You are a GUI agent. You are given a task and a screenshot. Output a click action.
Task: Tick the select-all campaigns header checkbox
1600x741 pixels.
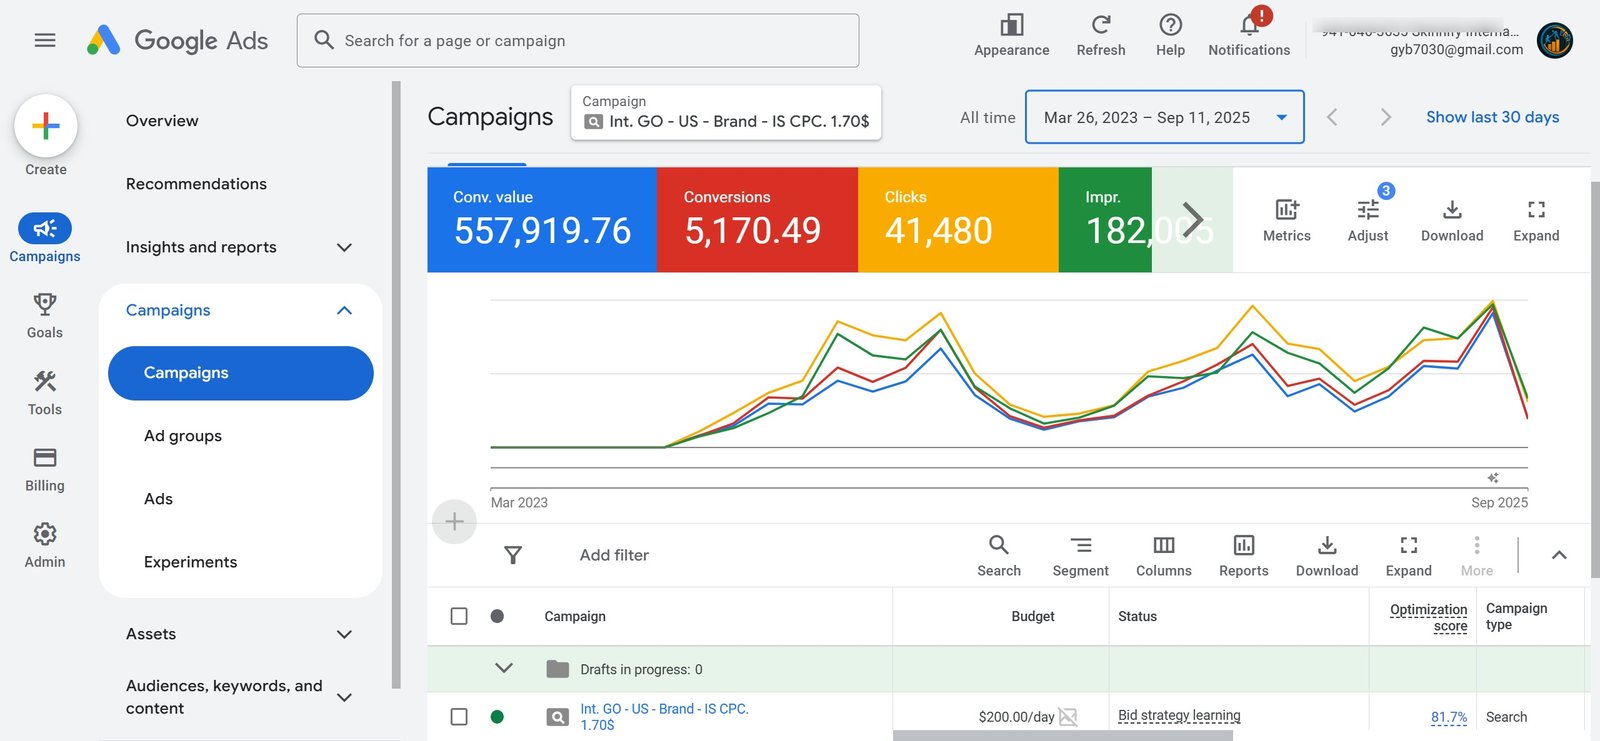pos(459,616)
